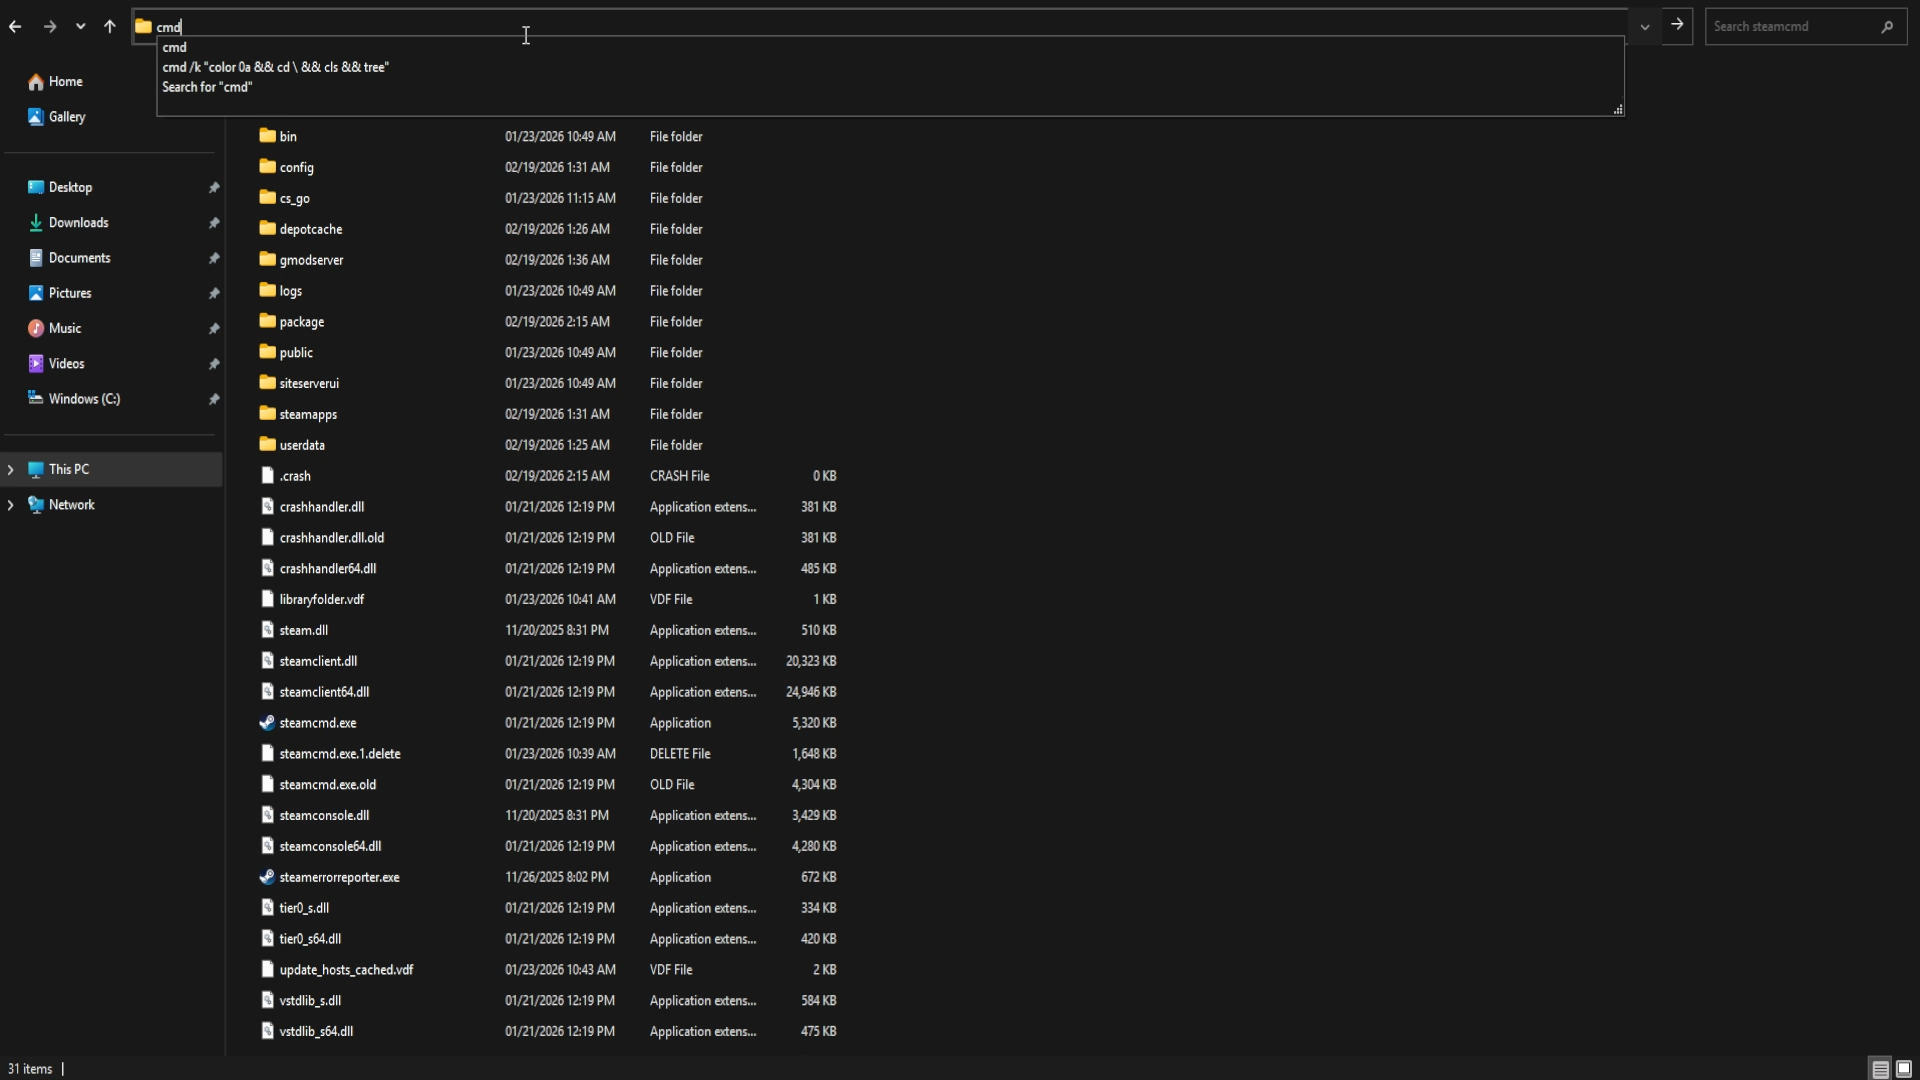Click the Forward navigation arrow
This screenshot has height=1080, width=1920.
click(x=49, y=27)
